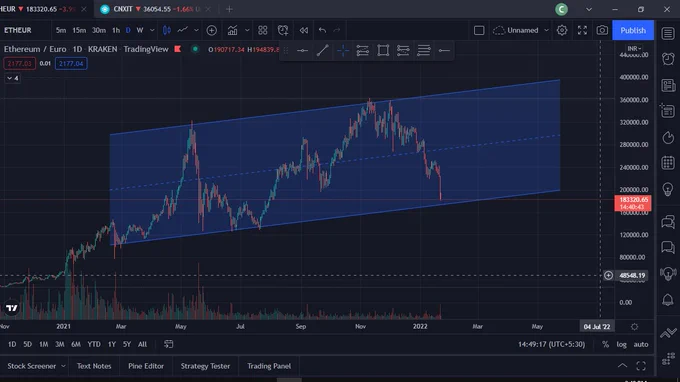Select the line chart style icon

[183, 30]
